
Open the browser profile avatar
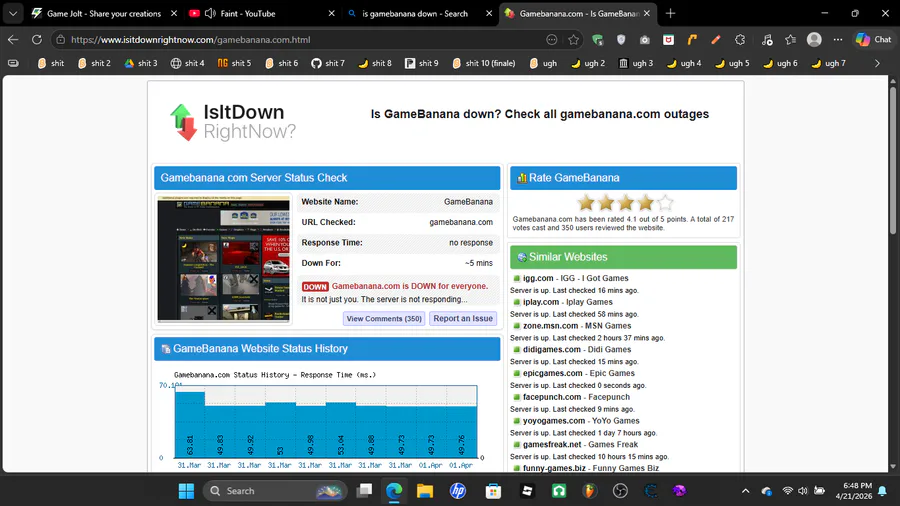click(814, 40)
